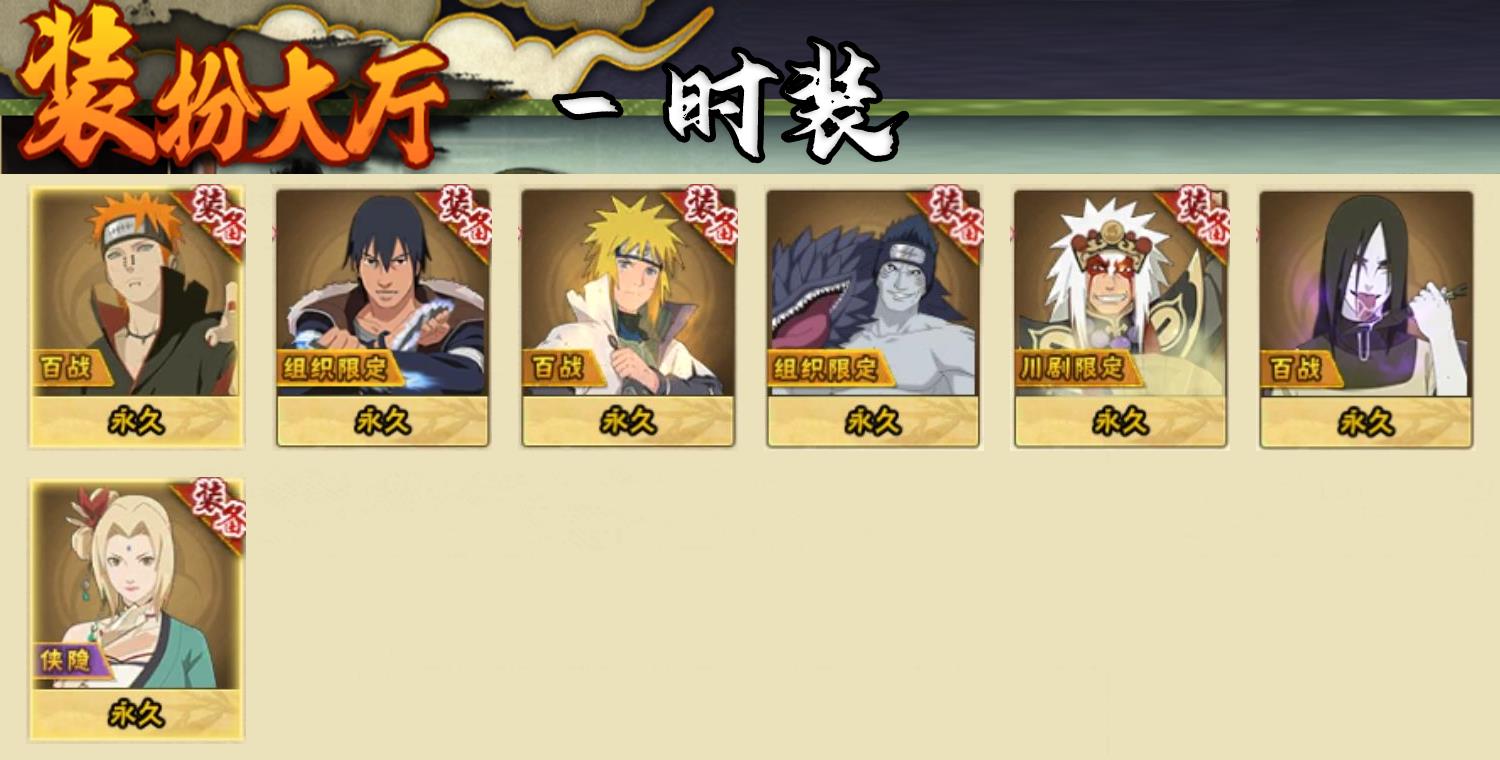The image size is (1500, 760).
Task: Click the 永久 label under Orochimaru's card
Action: pos(1366,422)
